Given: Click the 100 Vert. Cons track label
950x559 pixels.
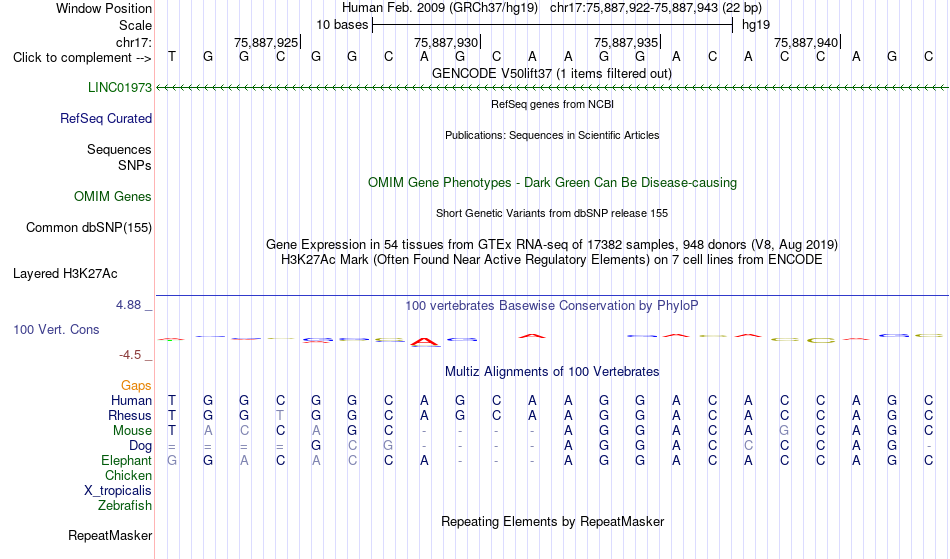Looking at the screenshot, I should [x=56, y=329].
